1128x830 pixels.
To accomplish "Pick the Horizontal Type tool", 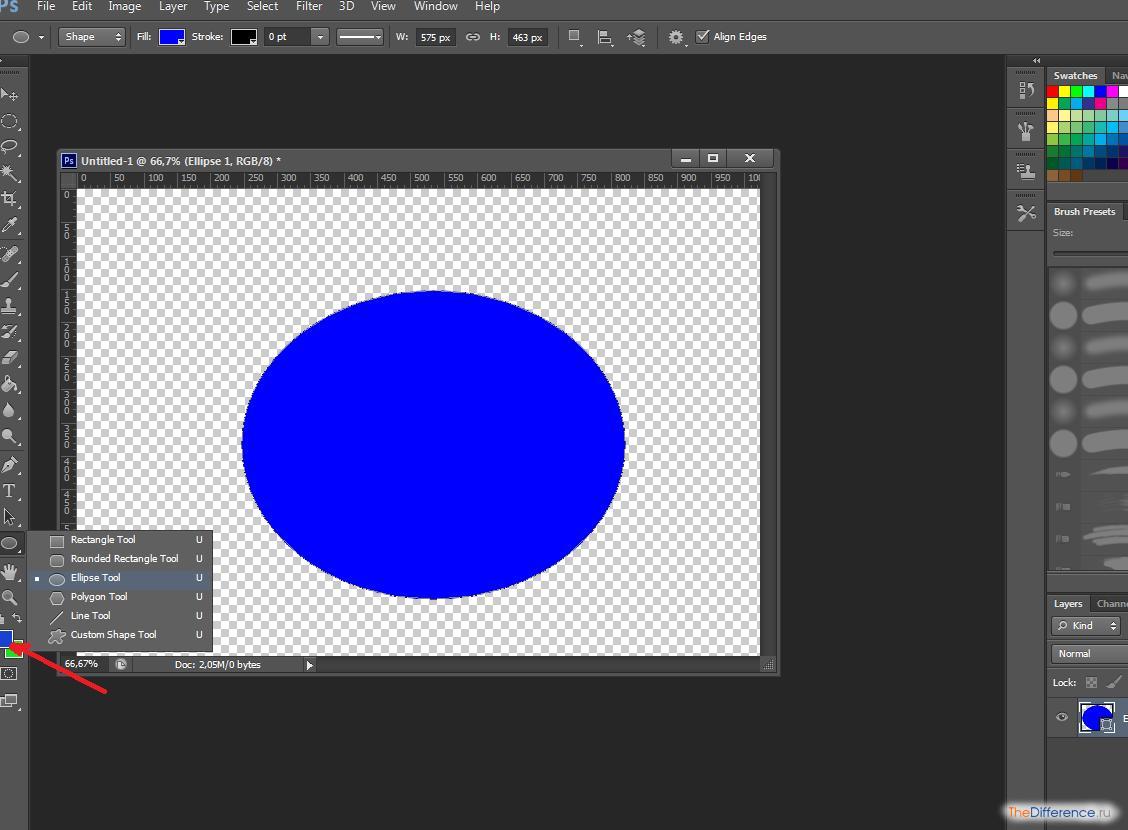I will (x=10, y=491).
